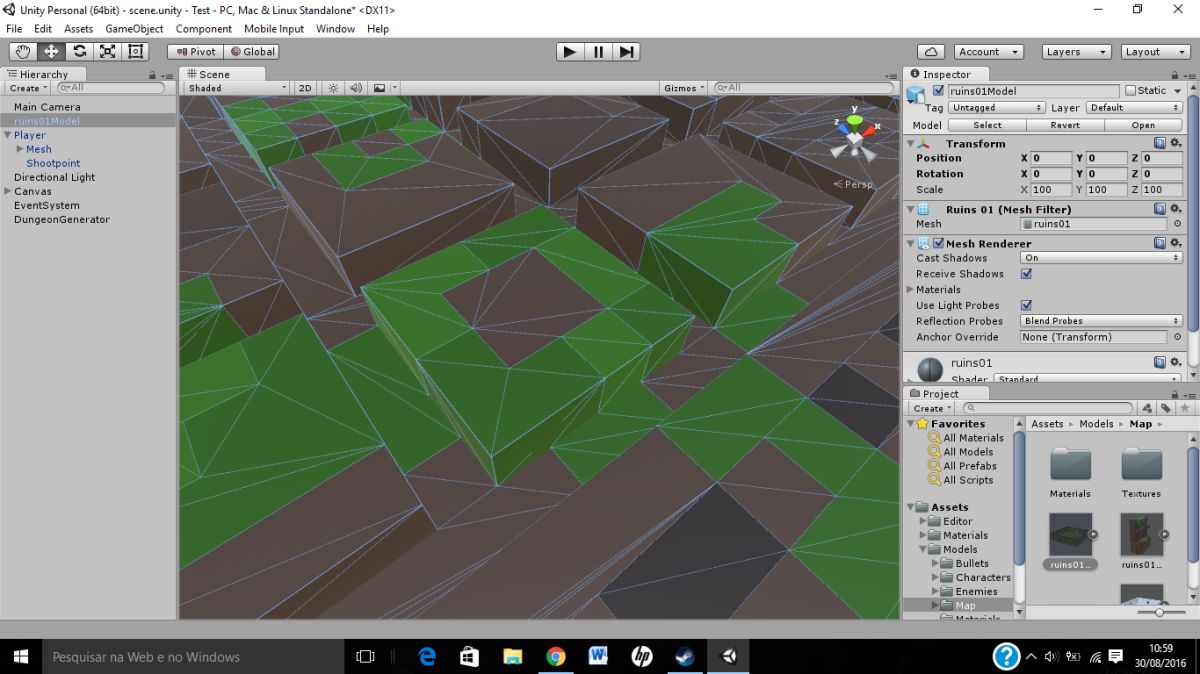Viewport: 1200px width, 674px height.
Task: Click Position X input field
Action: [1051, 158]
